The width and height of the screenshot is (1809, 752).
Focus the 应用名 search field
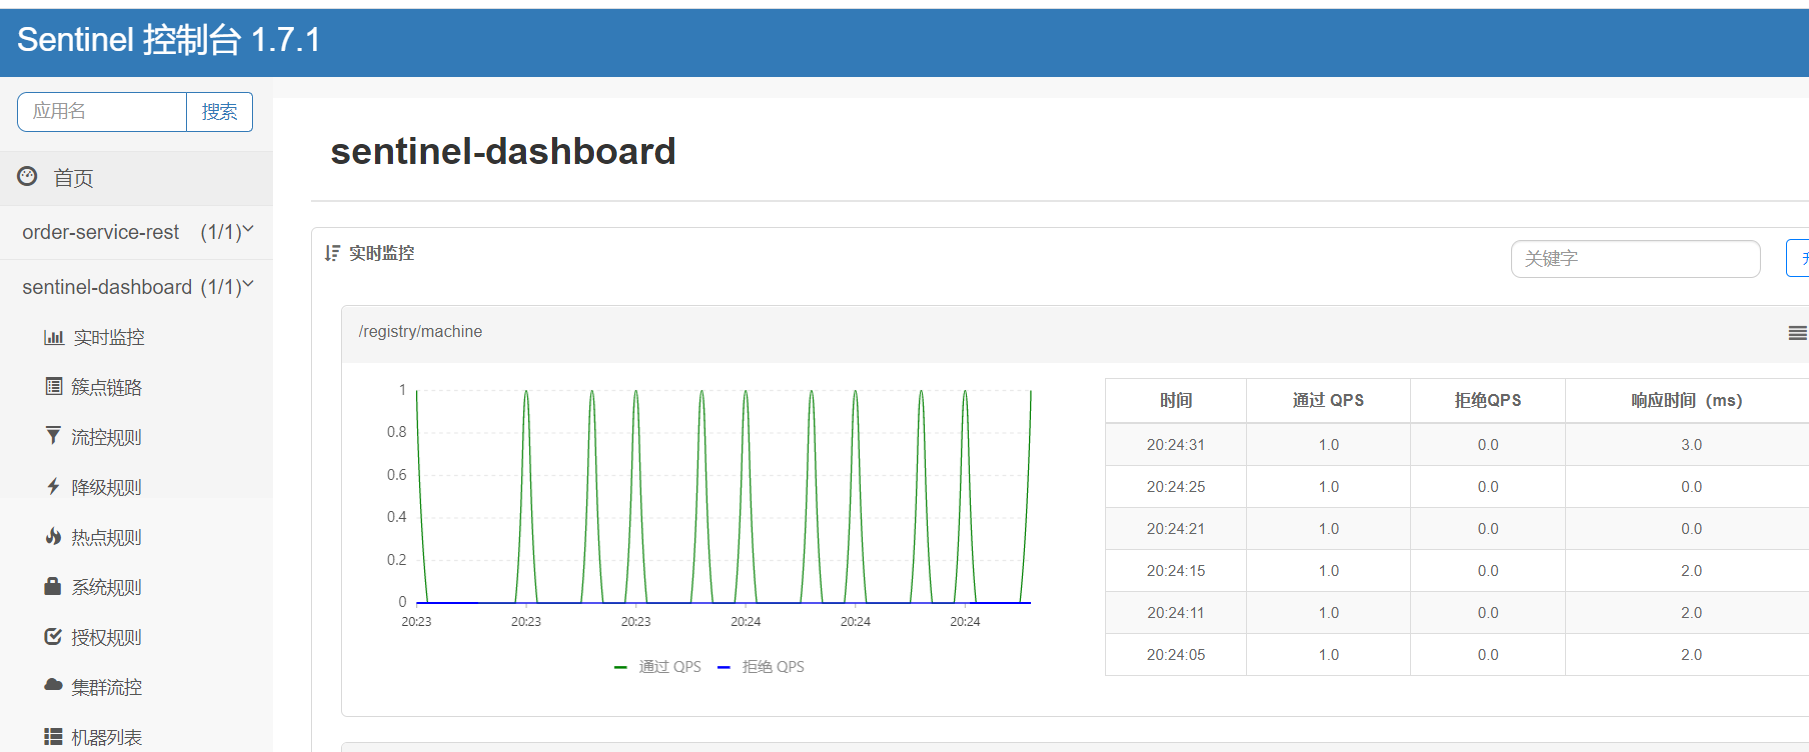(102, 112)
